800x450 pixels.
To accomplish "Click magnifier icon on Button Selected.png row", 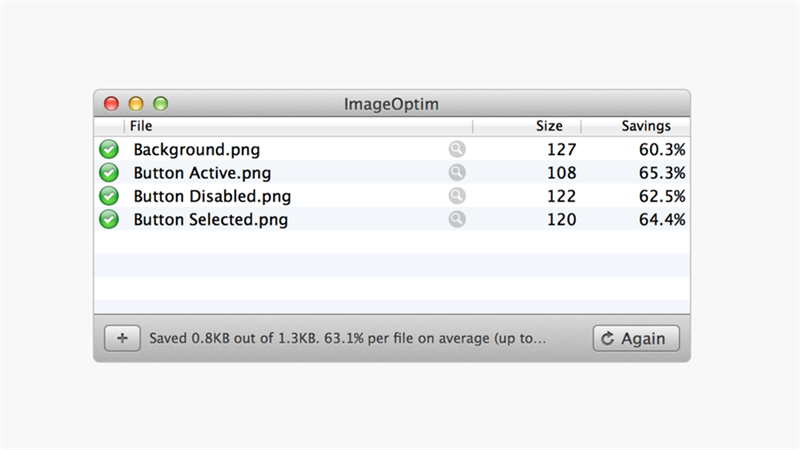I will point(457,219).
